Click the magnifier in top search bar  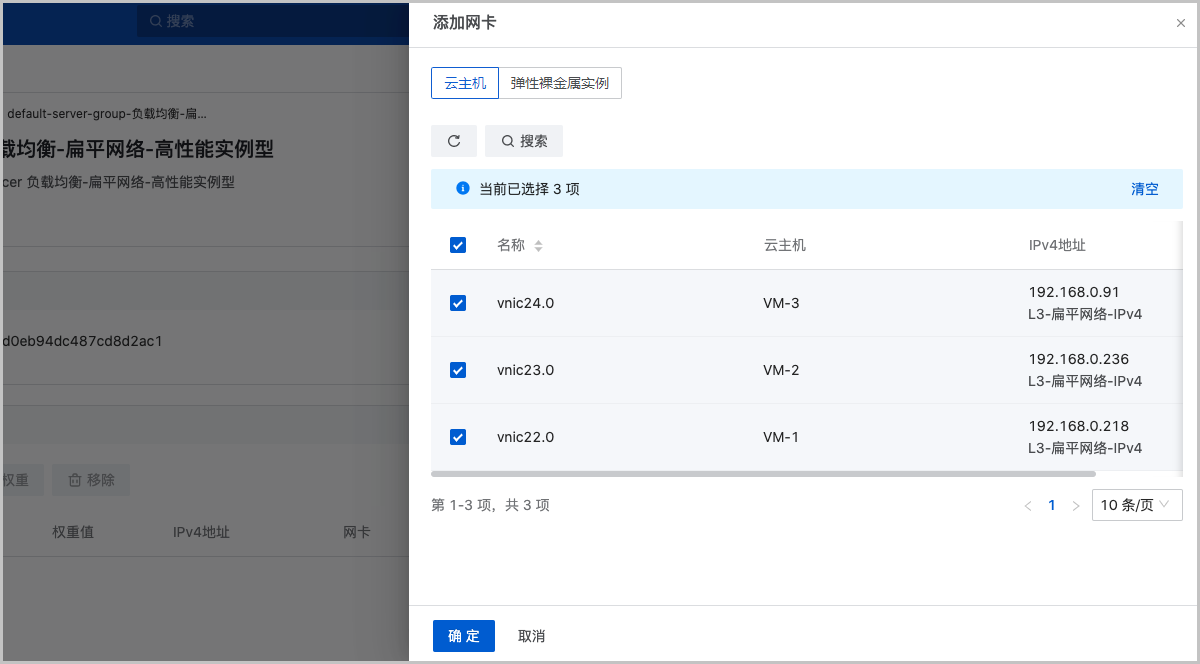[x=155, y=20]
